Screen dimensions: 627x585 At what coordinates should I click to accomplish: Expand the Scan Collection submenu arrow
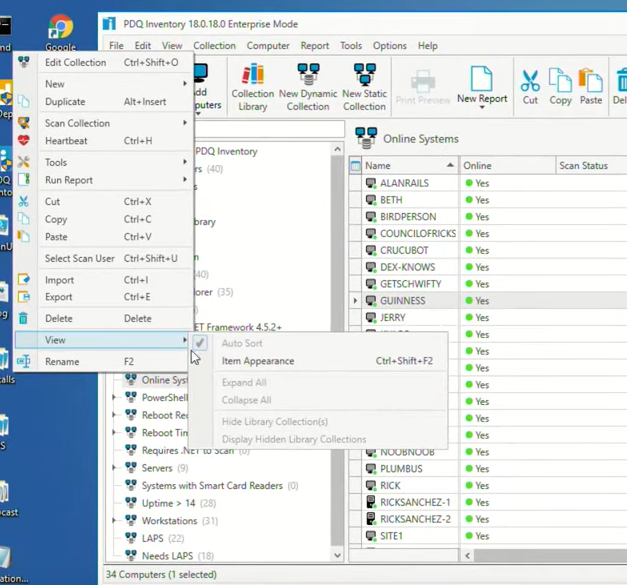point(185,123)
